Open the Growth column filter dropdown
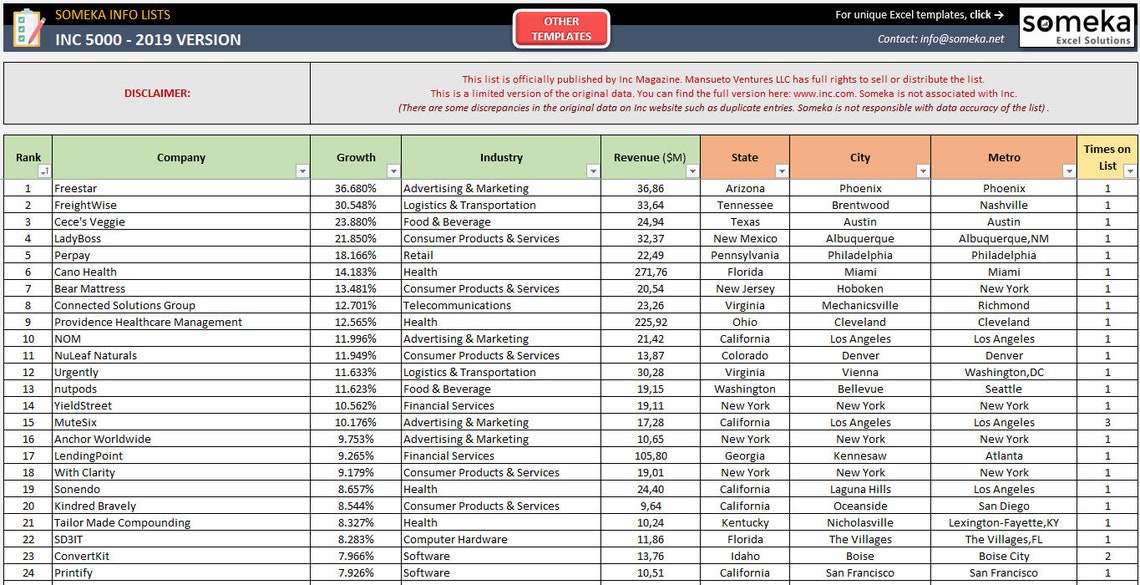The image size is (1140, 585). coord(393,172)
